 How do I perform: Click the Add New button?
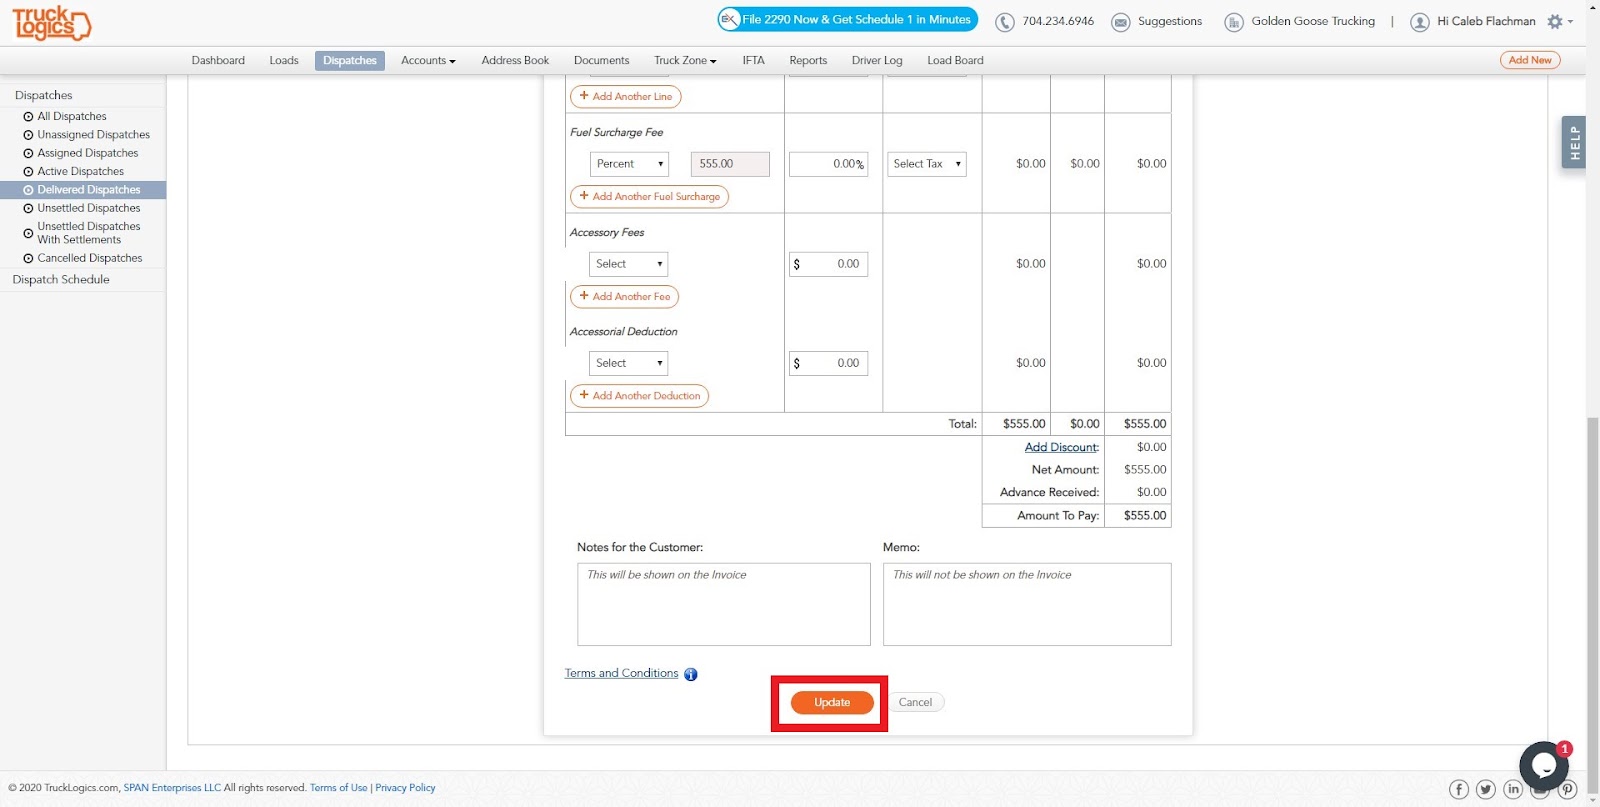[x=1530, y=60]
